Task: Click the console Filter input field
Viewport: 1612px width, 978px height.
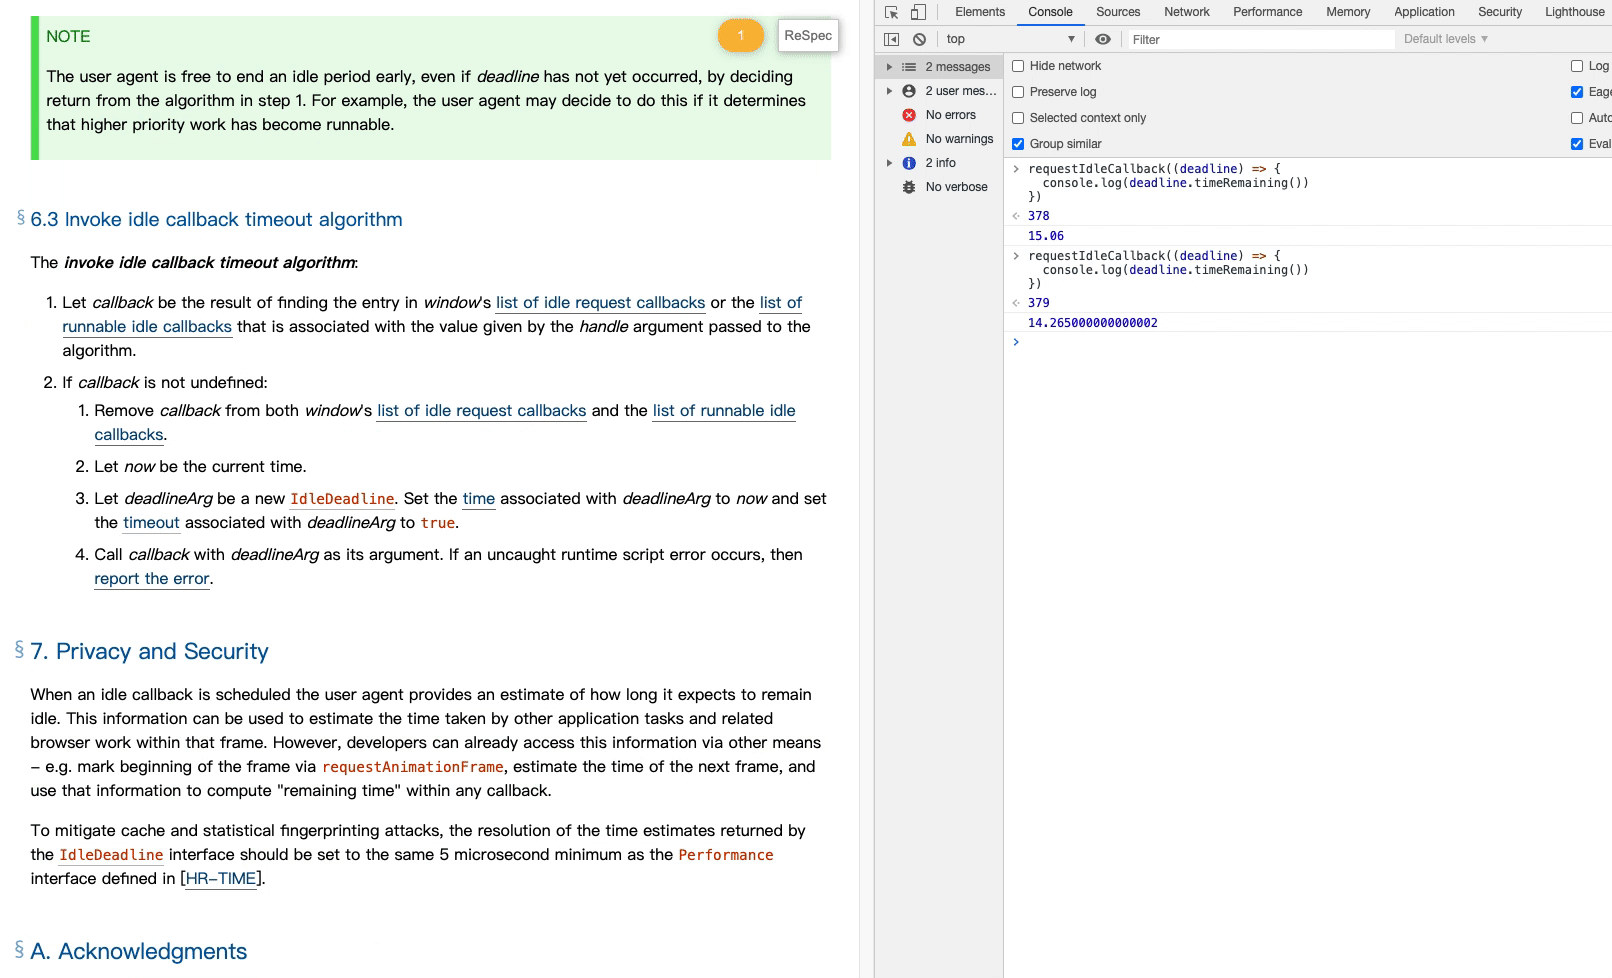Action: 1260,39
